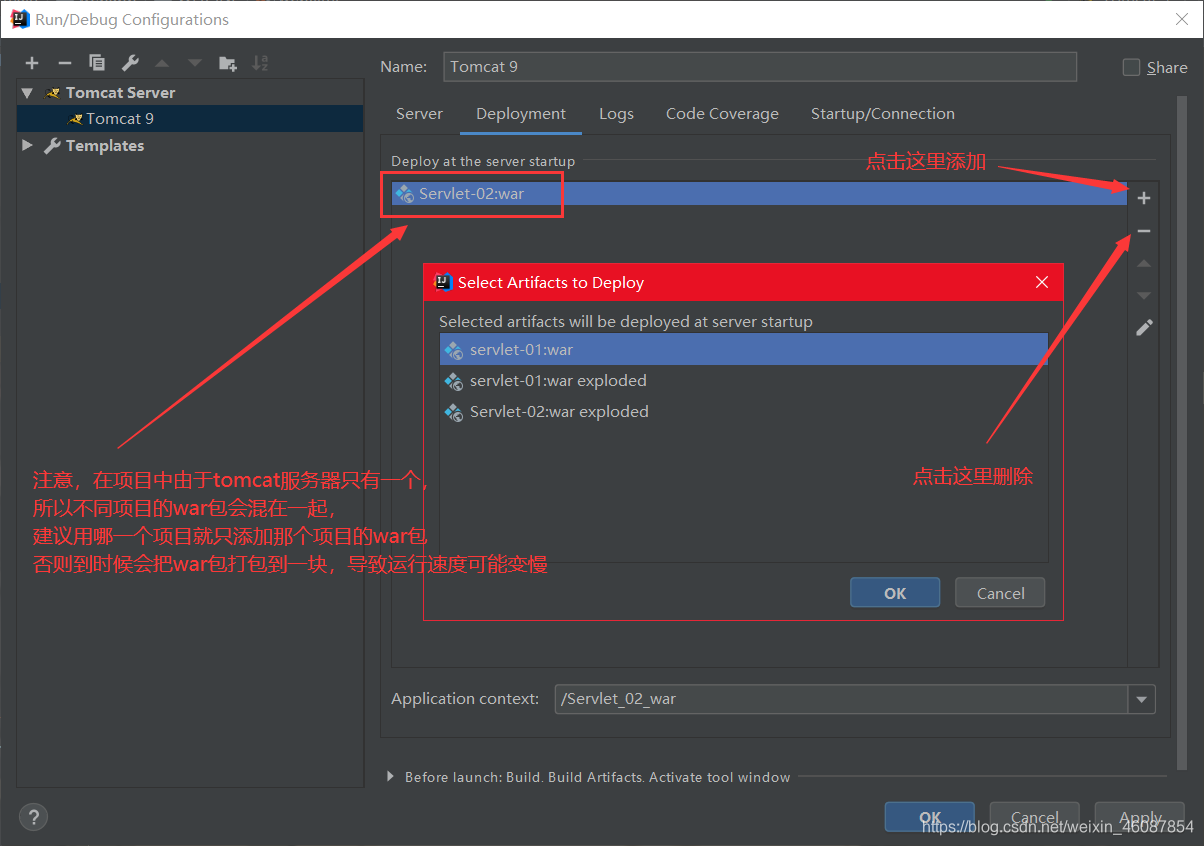The height and width of the screenshot is (846, 1204).
Task: Edit Application context field /Servlet_02_war
Action: click(x=841, y=699)
